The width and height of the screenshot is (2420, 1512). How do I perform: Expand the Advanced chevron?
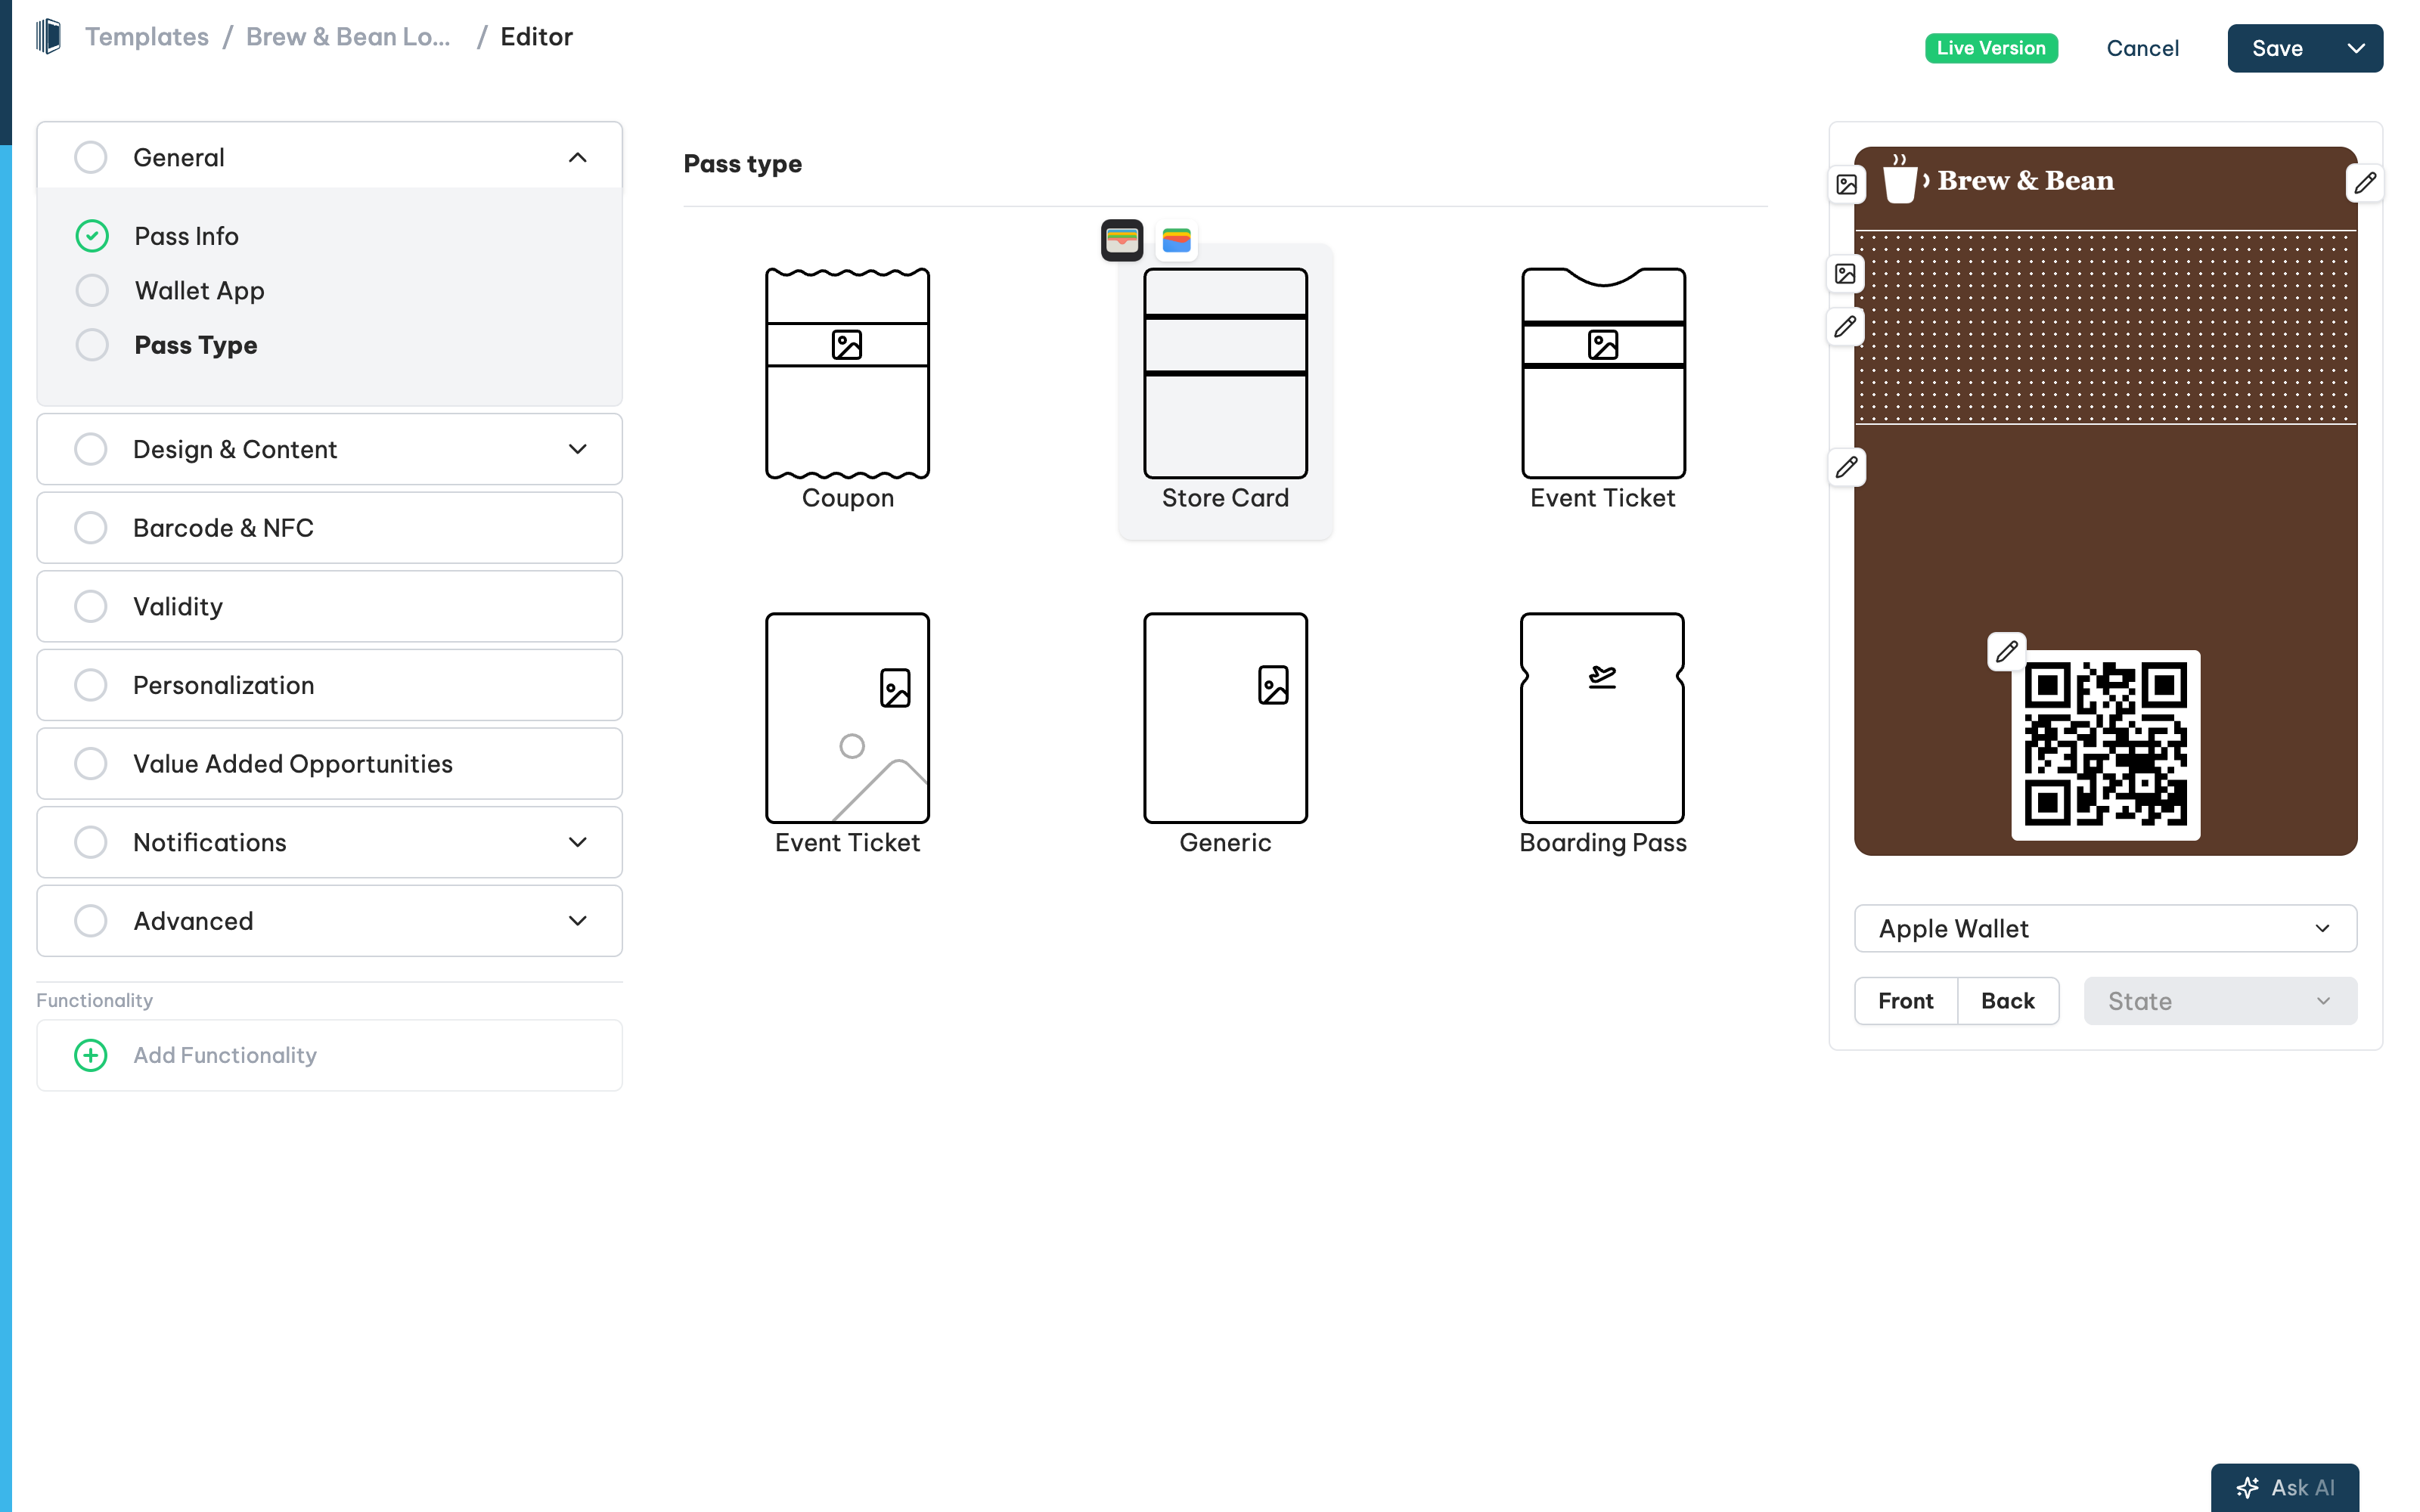[577, 921]
